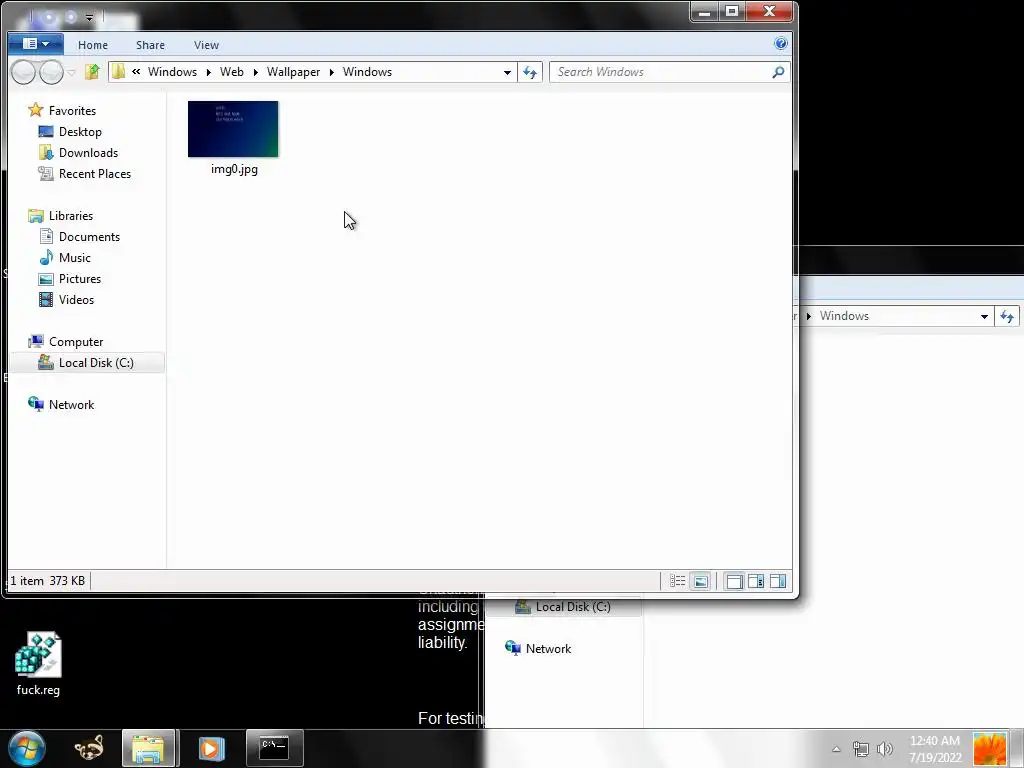Click the img0.jpg file name

click(x=234, y=169)
